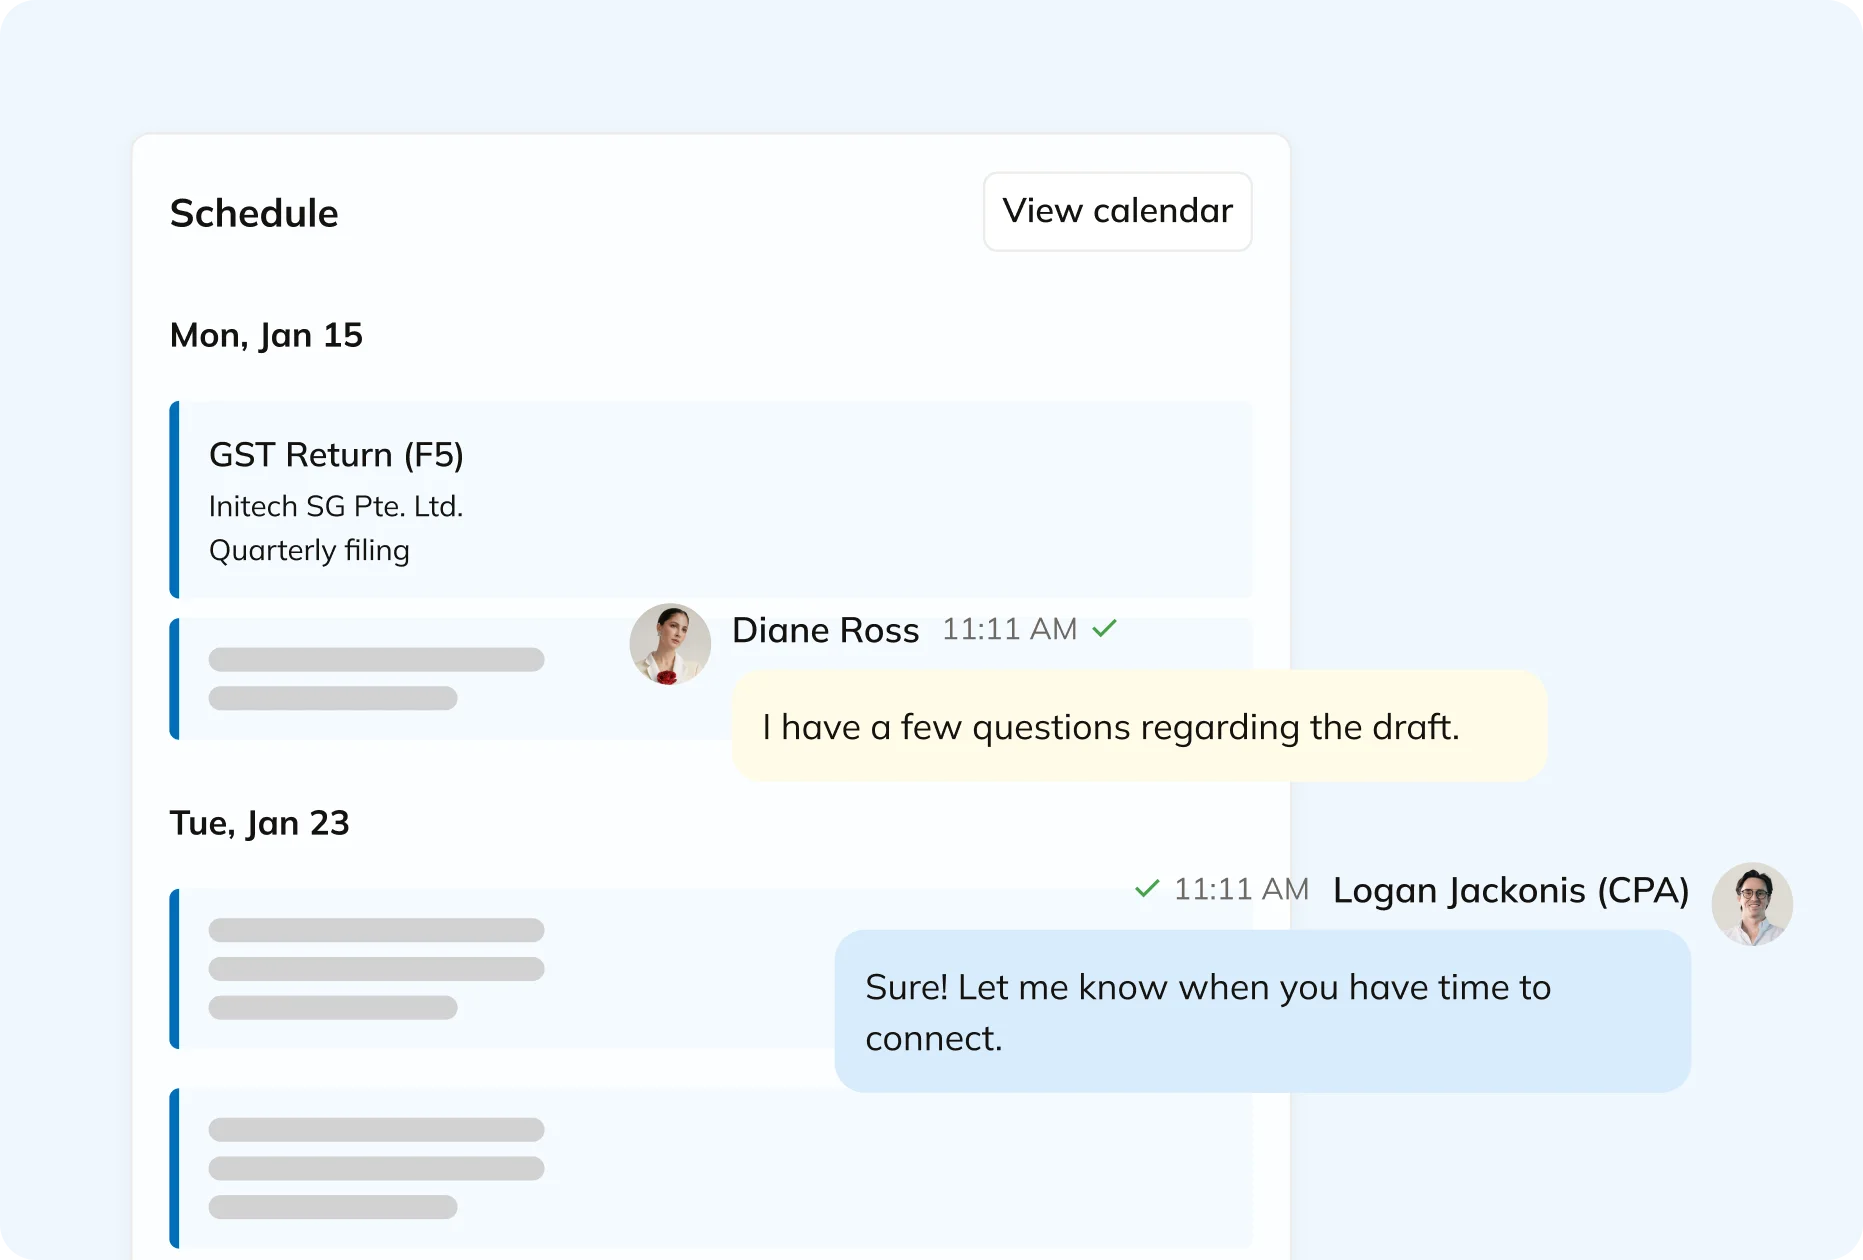The image size is (1863, 1260).
Task: Click the Quarterly filing label
Action: 309,550
